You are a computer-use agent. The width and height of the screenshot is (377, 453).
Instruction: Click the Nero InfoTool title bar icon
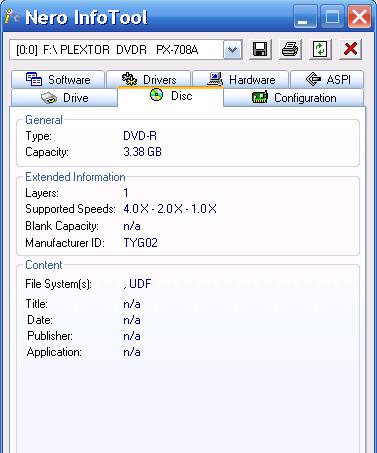click(x=12, y=17)
